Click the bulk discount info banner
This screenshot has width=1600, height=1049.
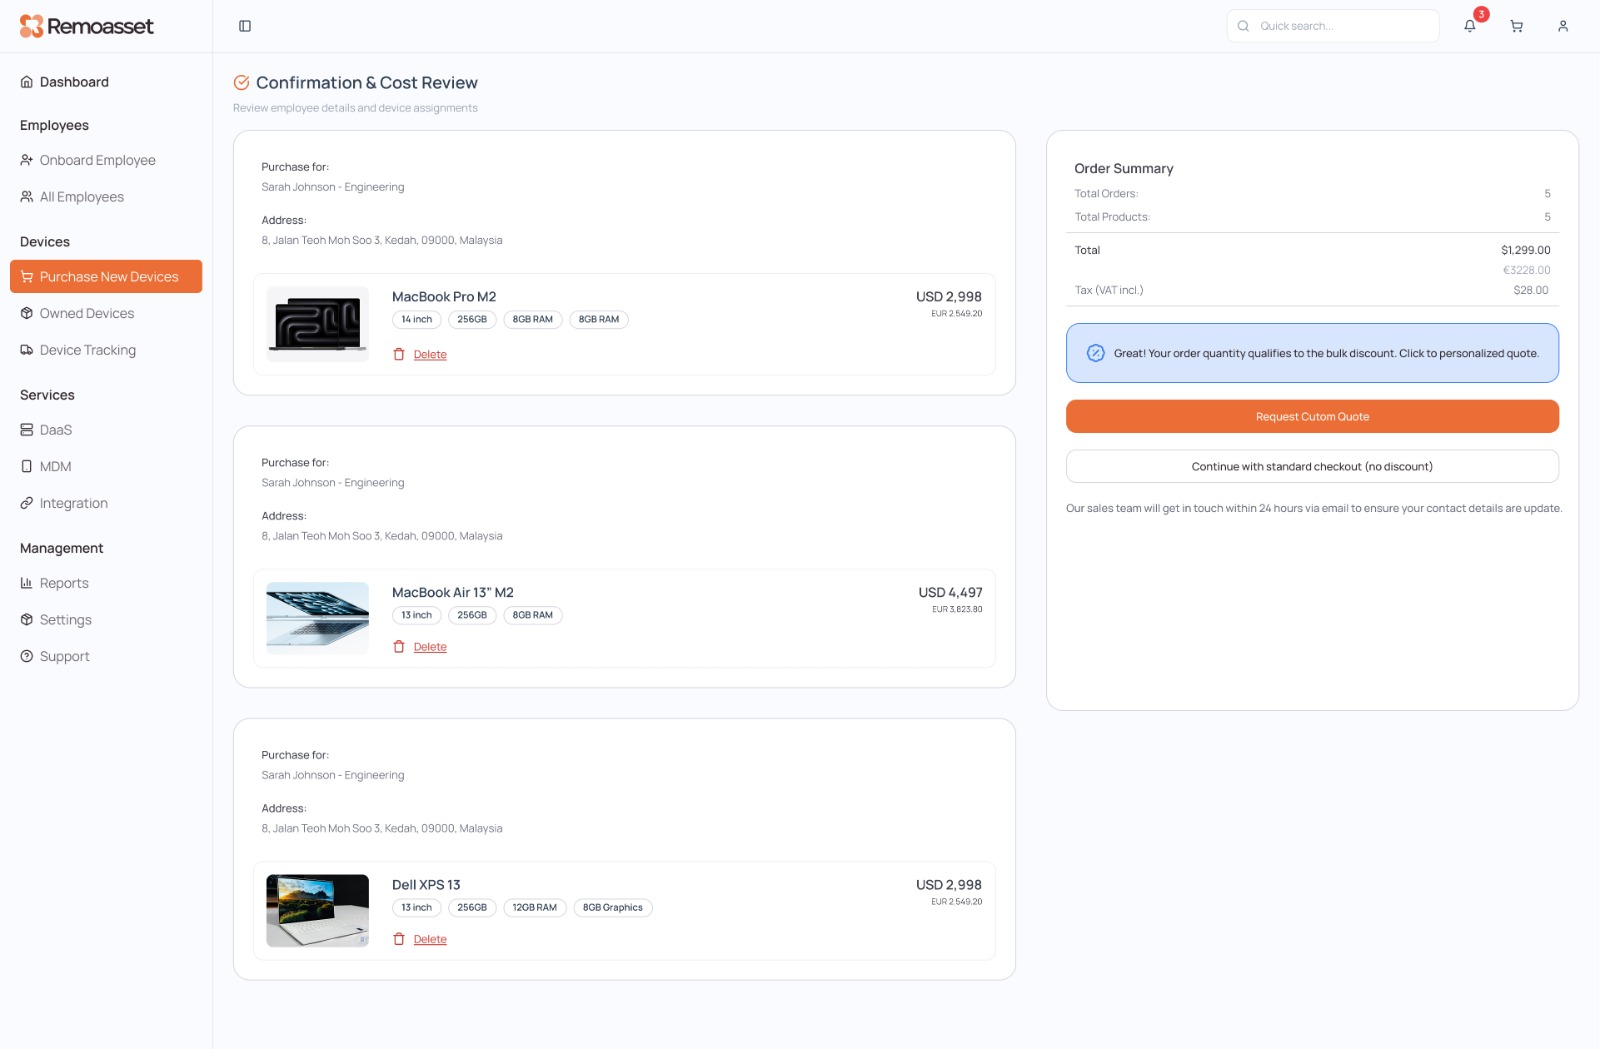(1312, 353)
